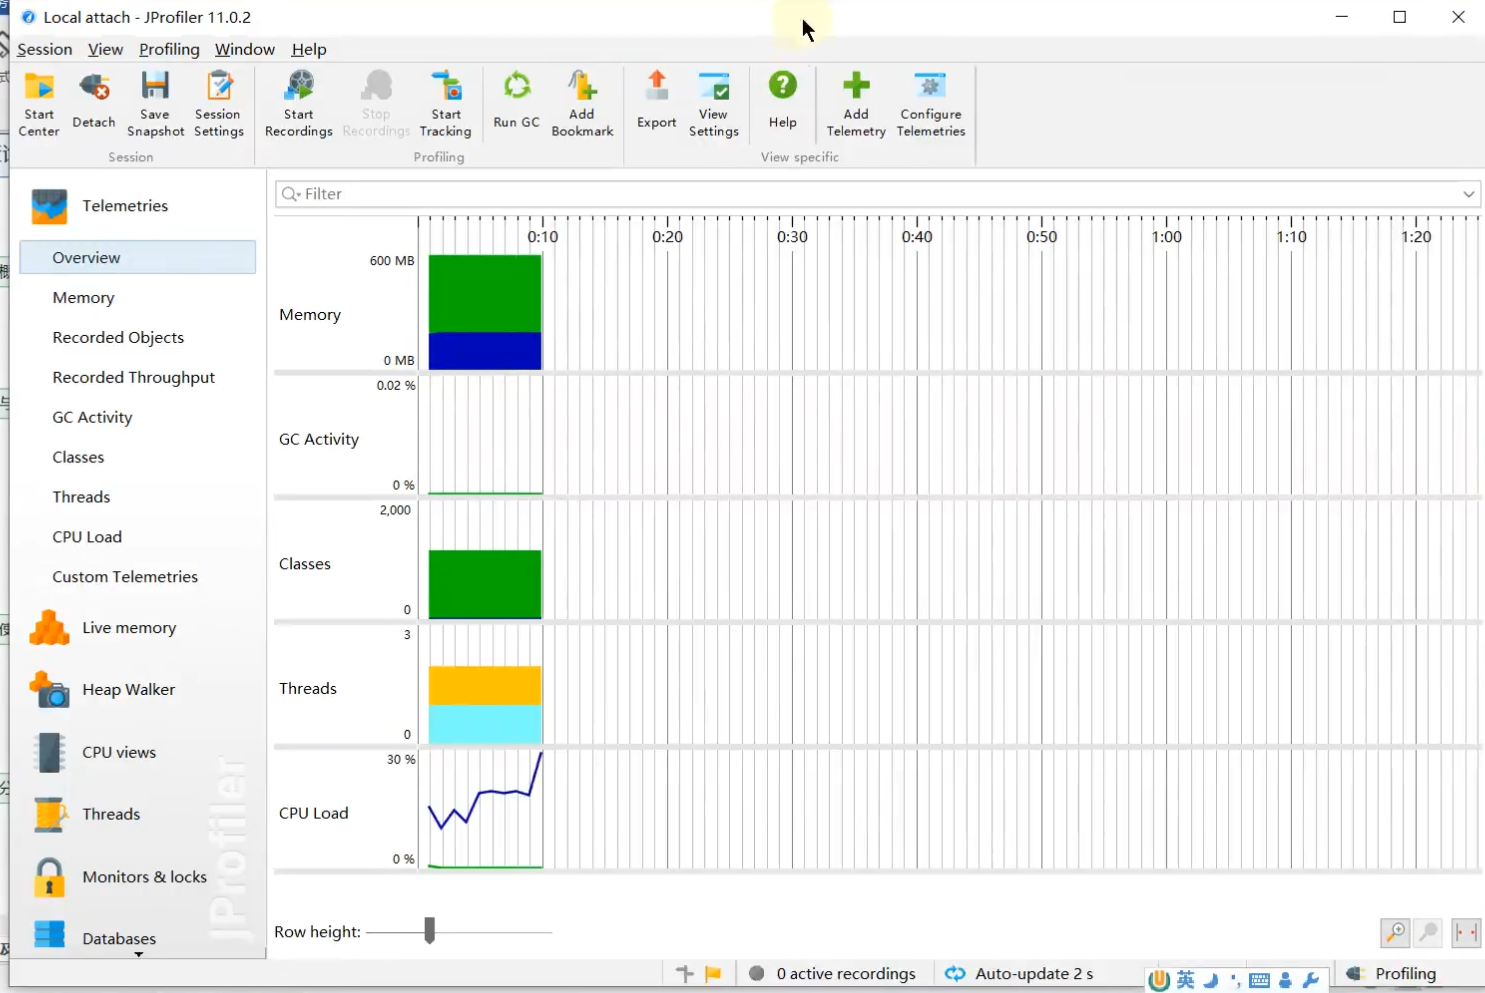
Task: Open the Telemetries section in the sidebar
Action: [125, 206]
